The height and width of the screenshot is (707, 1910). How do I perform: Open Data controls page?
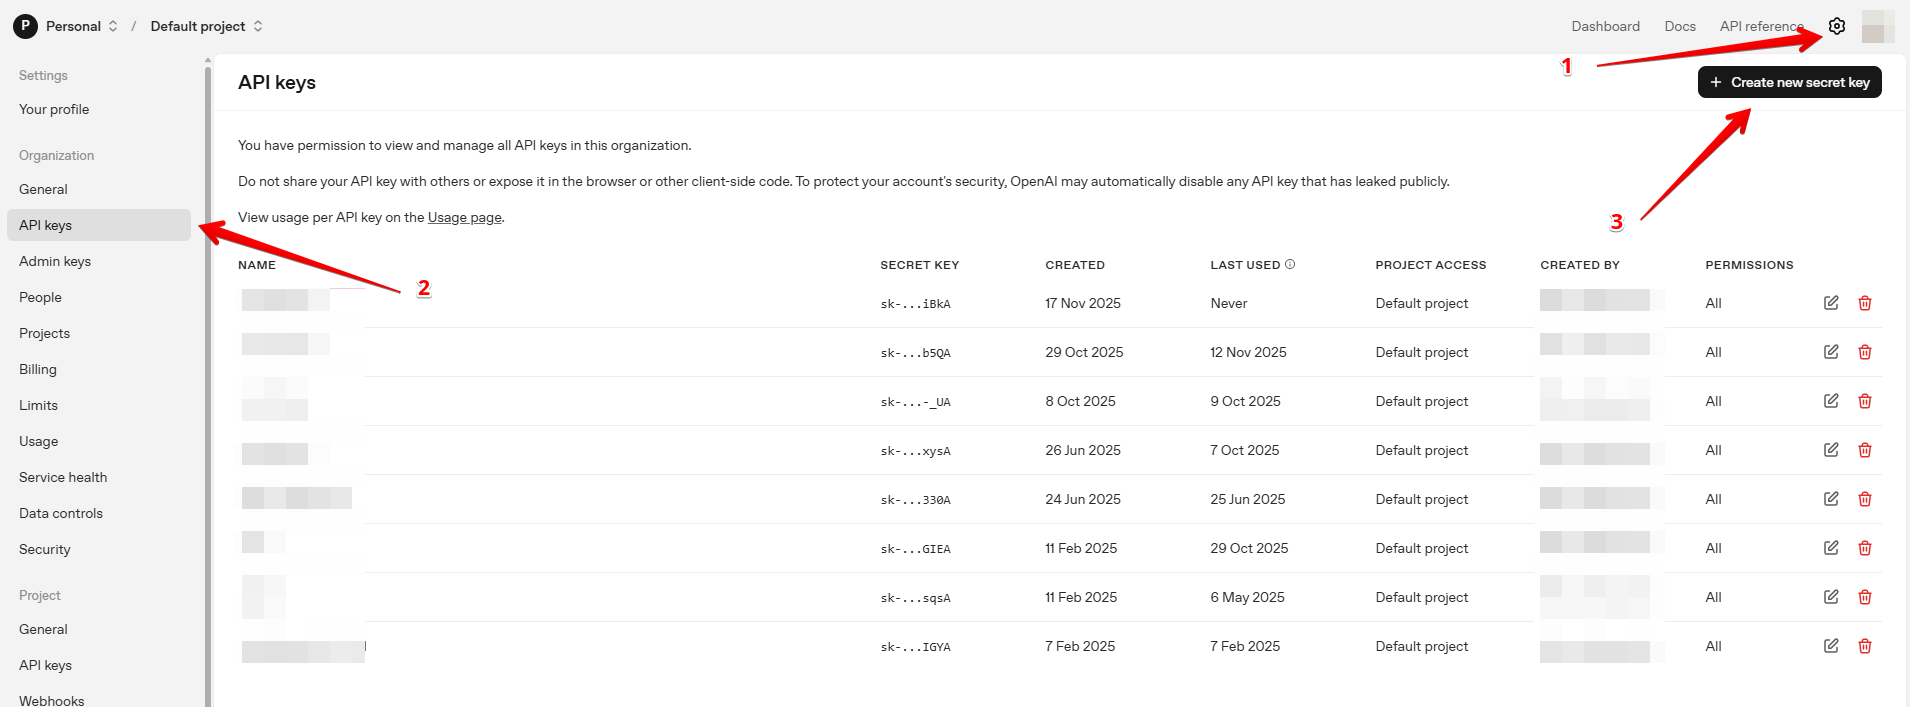(x=61, y=513)
